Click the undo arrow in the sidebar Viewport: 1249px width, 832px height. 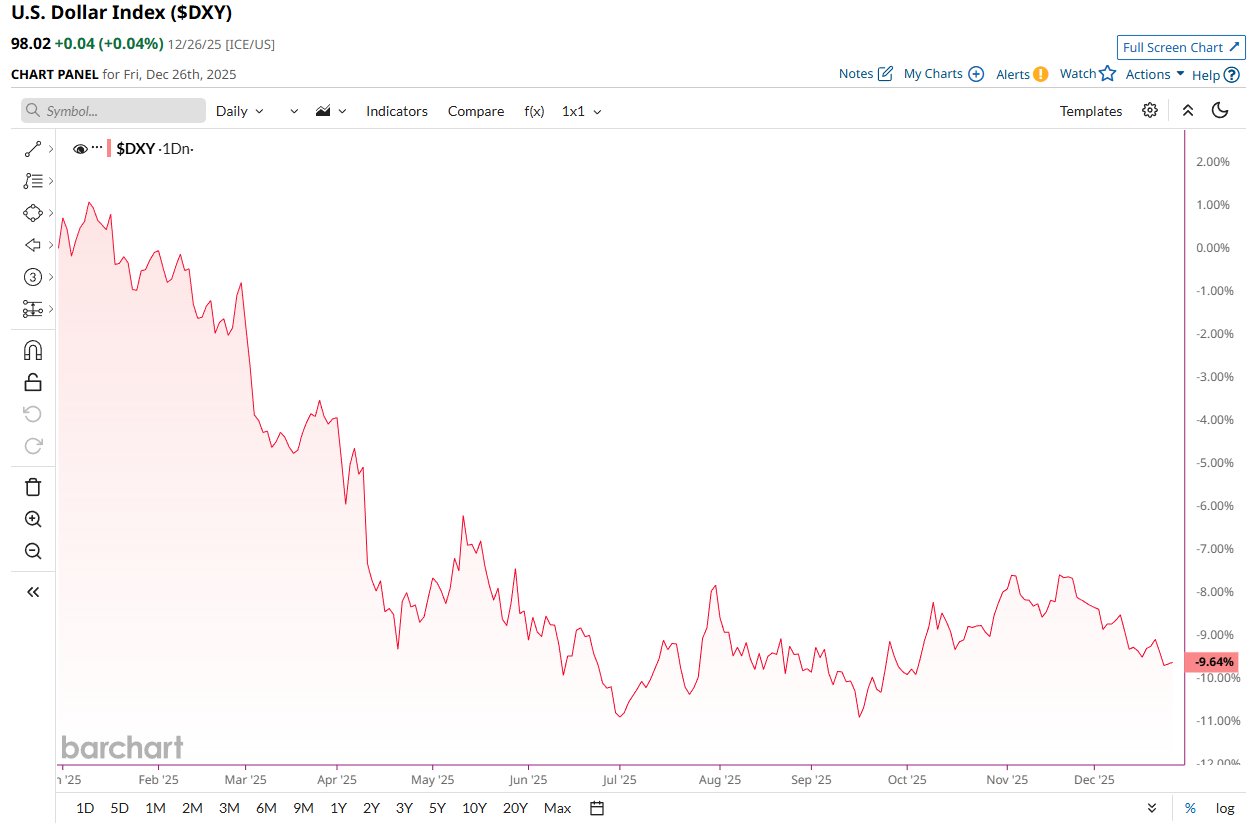coord(33,414)
